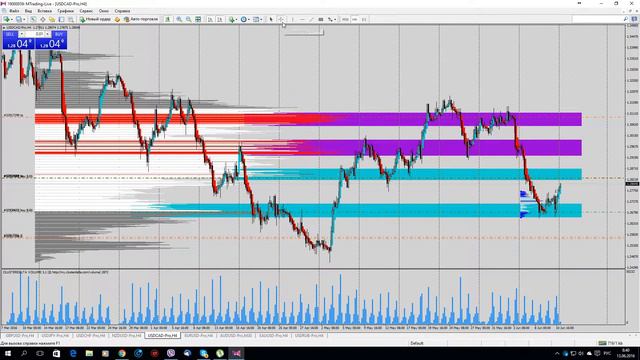Open the chat icon at toolbar right
The image size is (640, 360).
click(634, 19)
